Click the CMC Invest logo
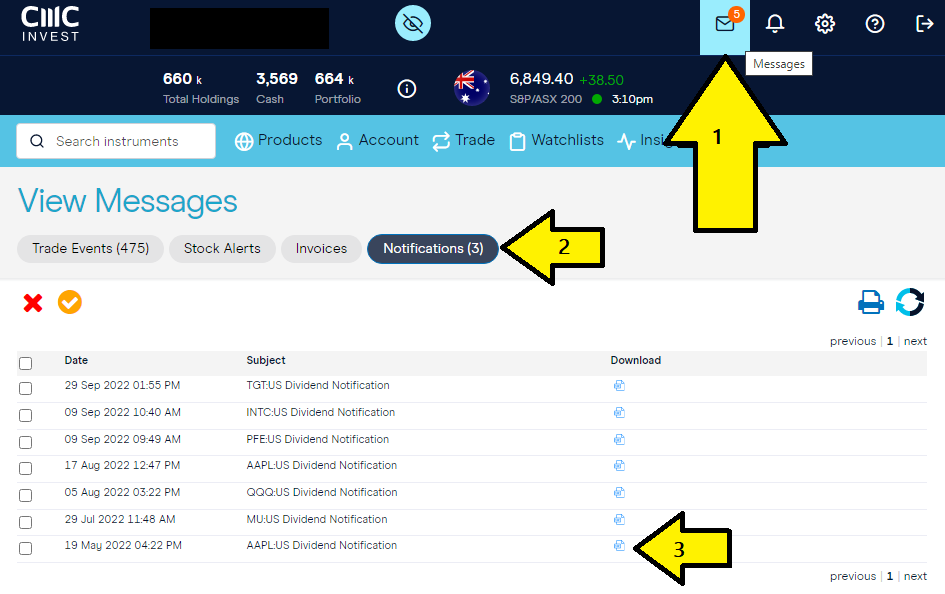Screen dimensions: 945x594 (50, 24)
